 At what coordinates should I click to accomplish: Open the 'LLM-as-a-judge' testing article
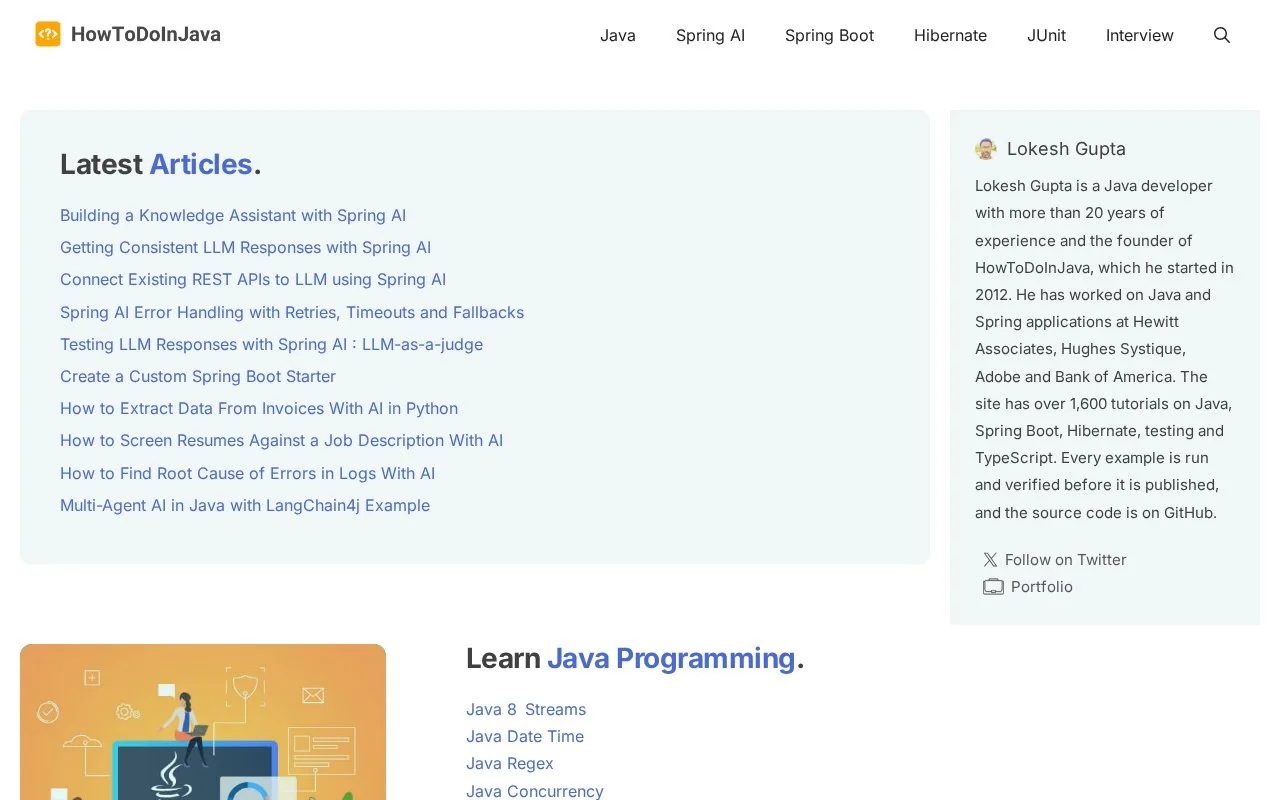click(271, 344)
